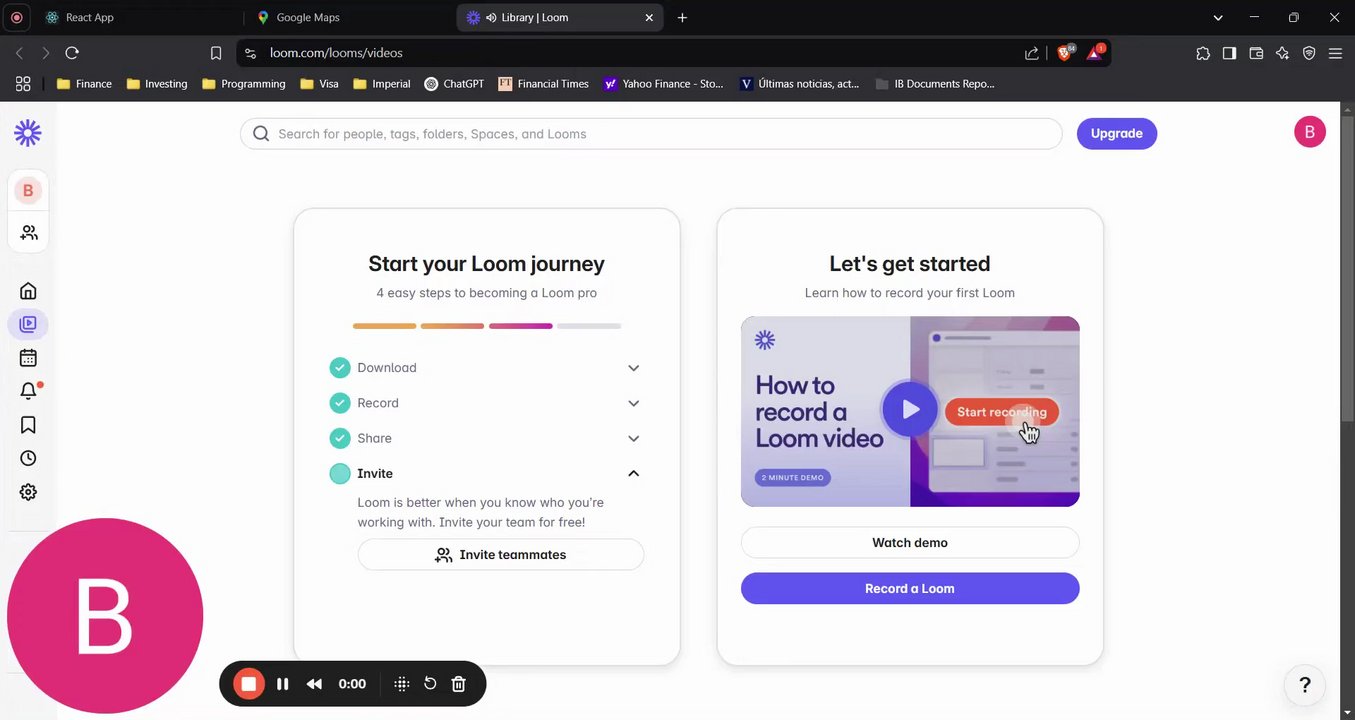Click the Loom search input field

pos(651,134)
